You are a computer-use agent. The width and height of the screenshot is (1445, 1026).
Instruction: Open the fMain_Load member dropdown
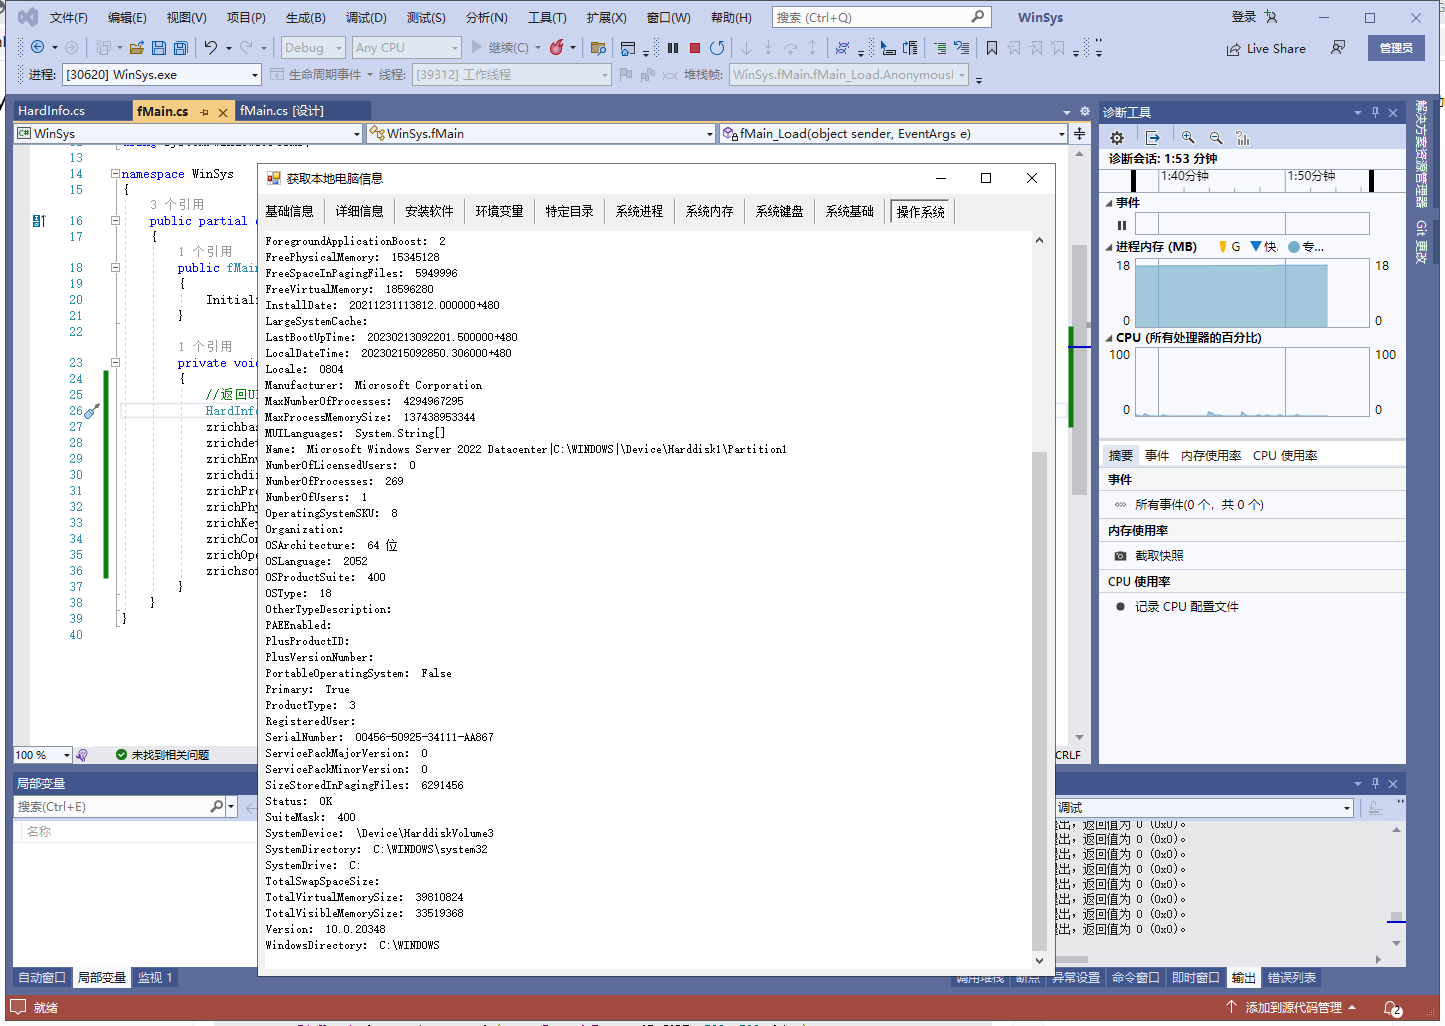point(894,133)
